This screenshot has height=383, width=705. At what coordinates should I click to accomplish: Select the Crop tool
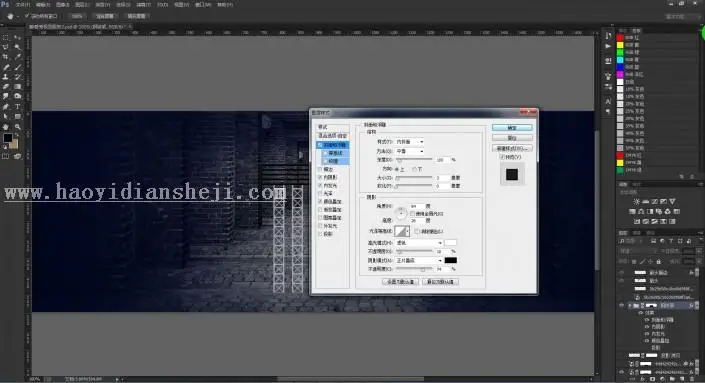click(5, 57)
